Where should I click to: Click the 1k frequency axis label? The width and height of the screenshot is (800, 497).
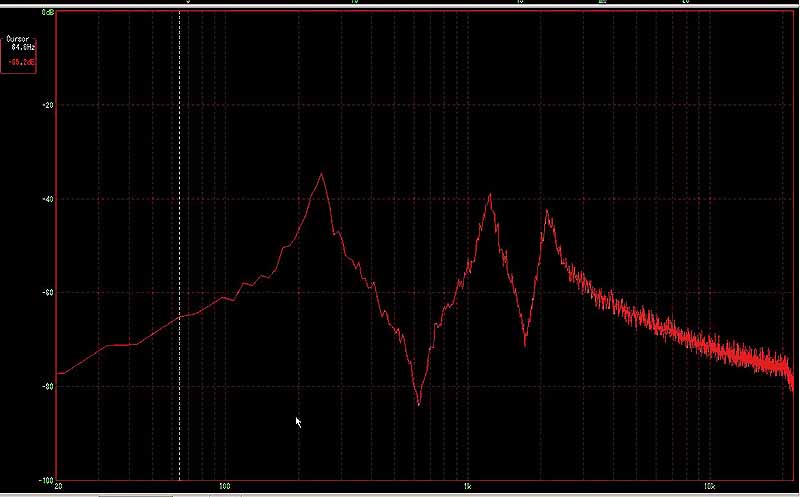pyautogui.click(x=467, y=488)
